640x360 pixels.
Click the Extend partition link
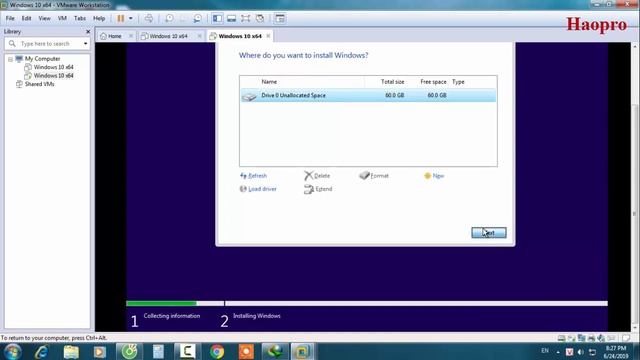click(x=318, y=189)
